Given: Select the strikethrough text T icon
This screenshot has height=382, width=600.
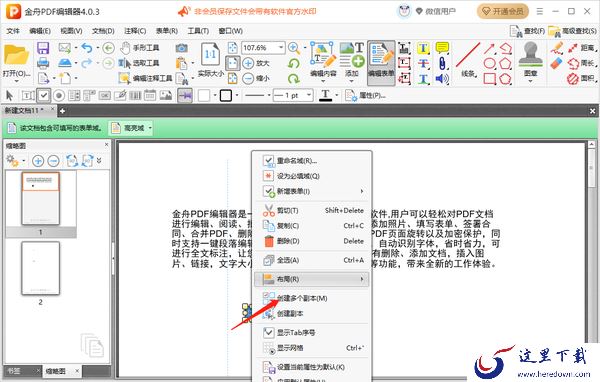Looking at the screenshot, I should (x=423, y=64).
